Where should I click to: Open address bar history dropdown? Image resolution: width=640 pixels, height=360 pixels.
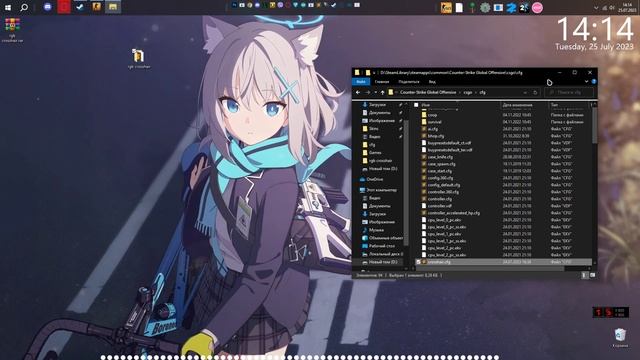pos(525,93)
